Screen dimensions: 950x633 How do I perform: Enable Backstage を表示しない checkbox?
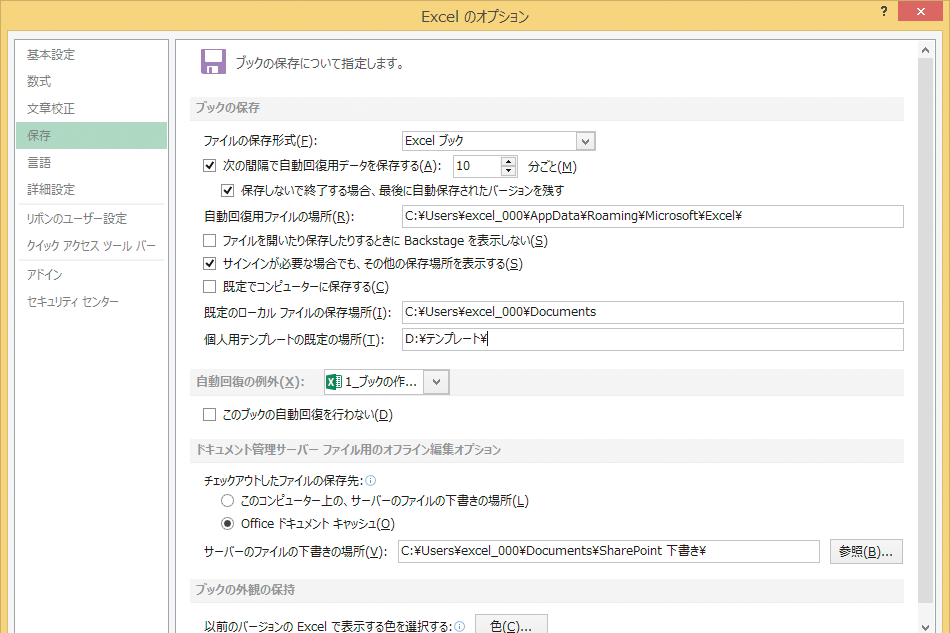[210, 240]
